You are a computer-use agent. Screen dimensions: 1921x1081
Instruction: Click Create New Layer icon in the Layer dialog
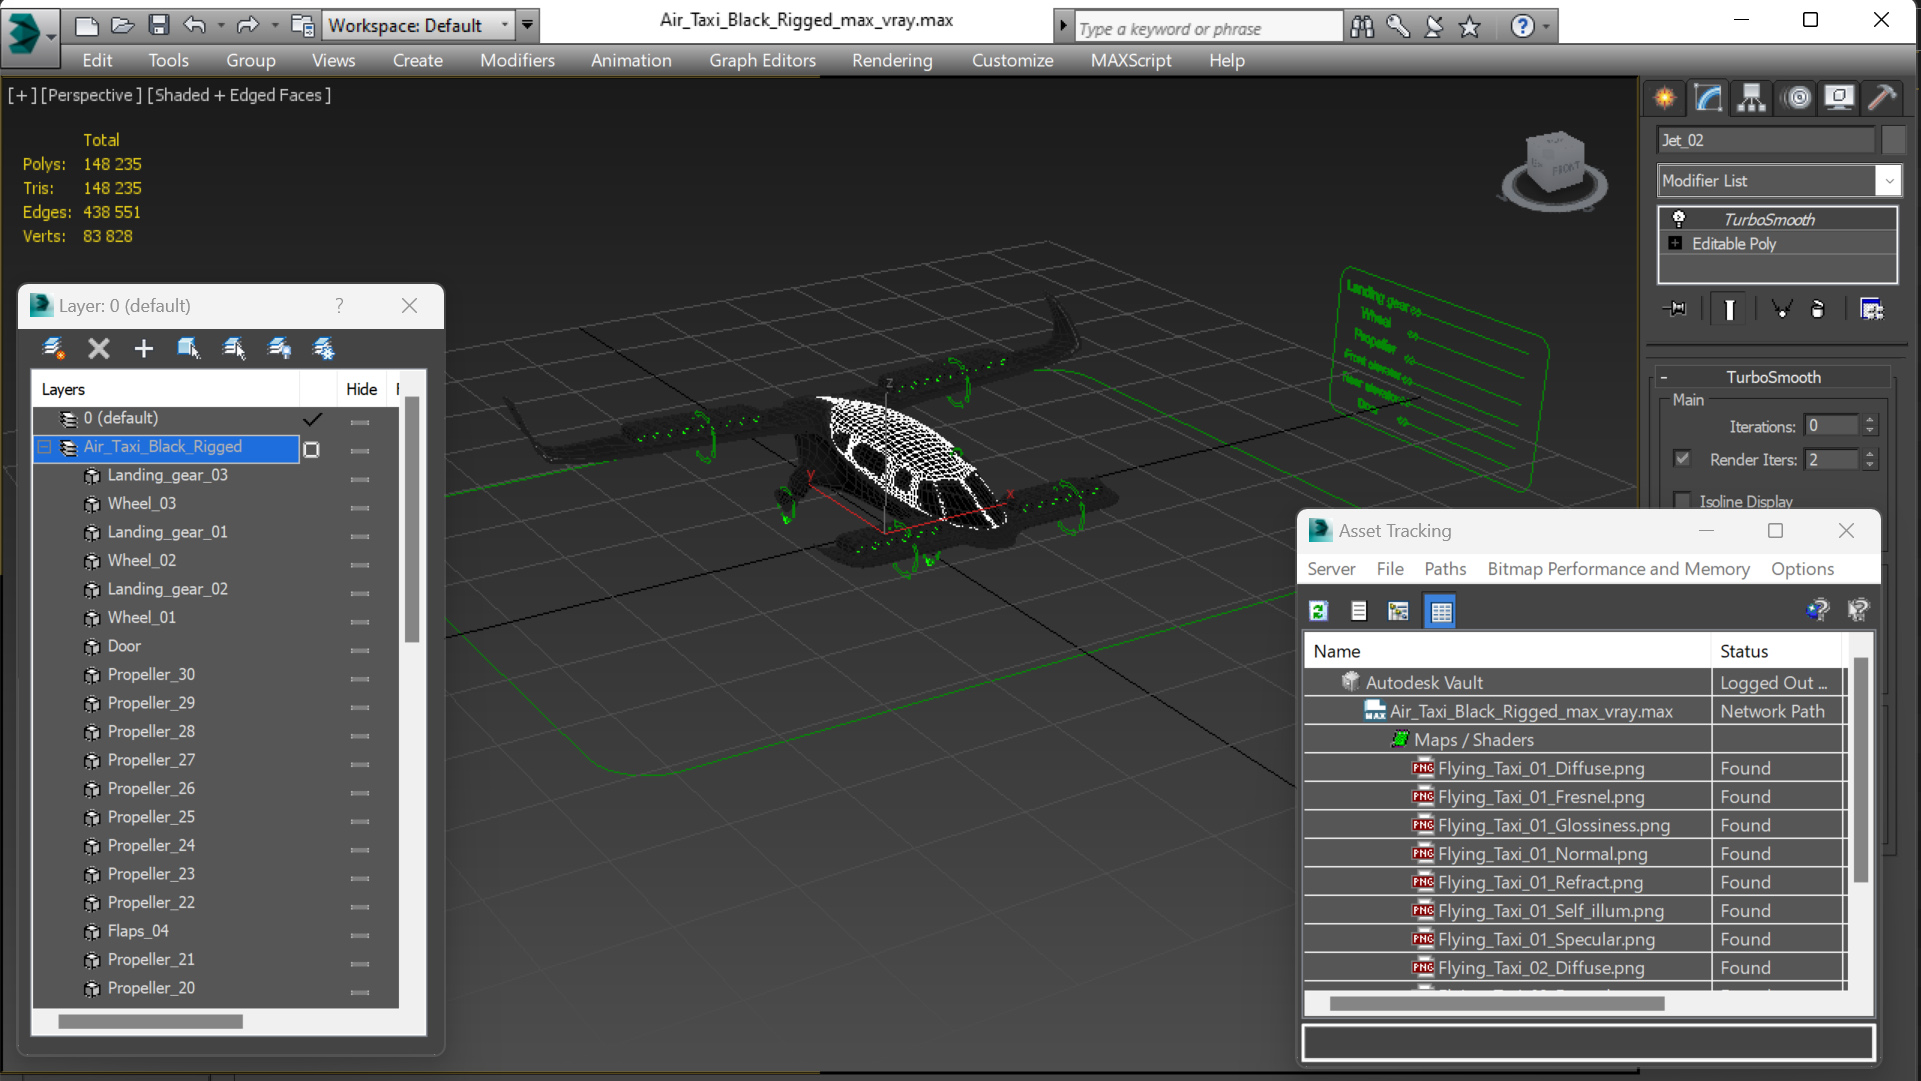pos(54,348)
